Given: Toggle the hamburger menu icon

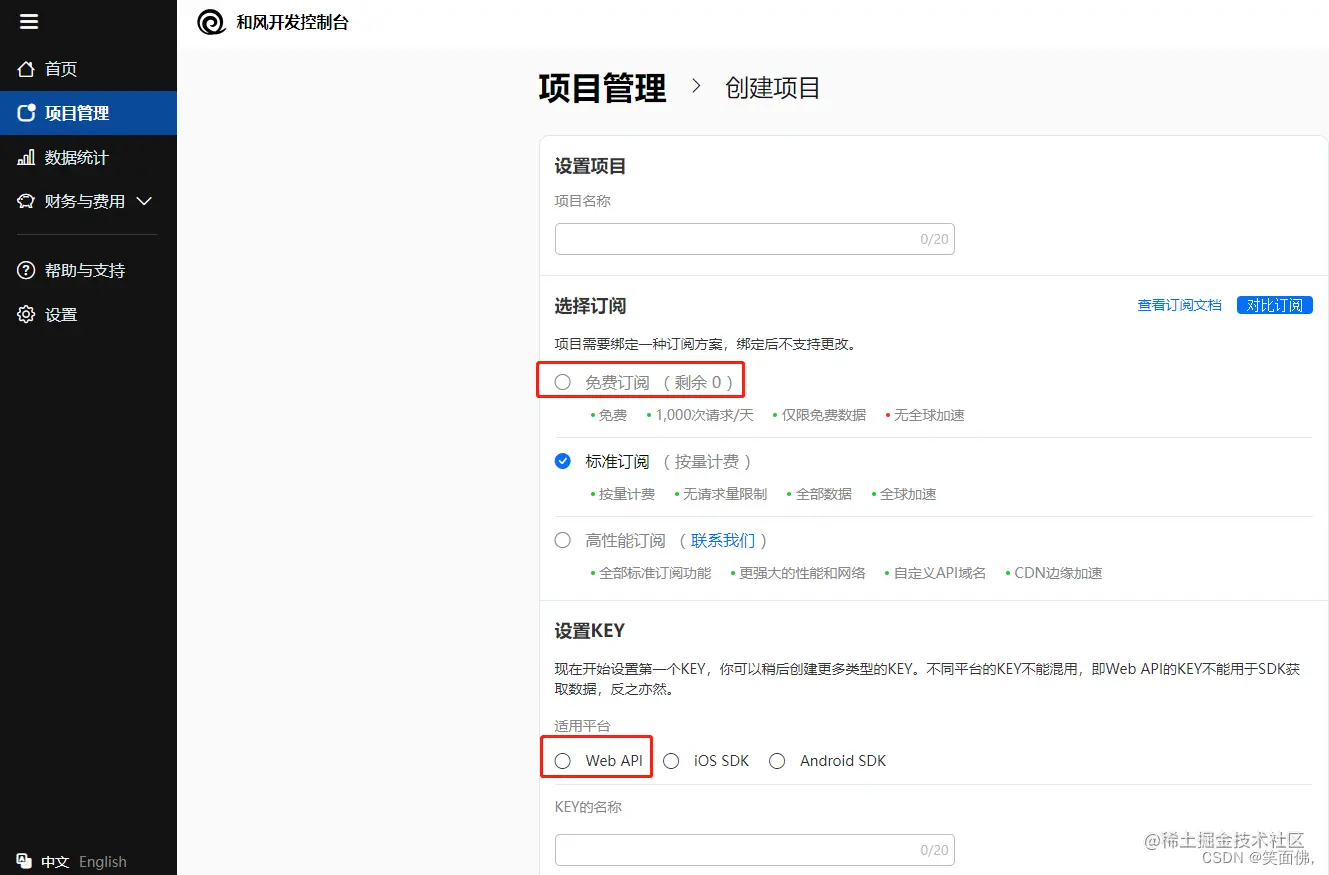Looking at the screenshot, I should [28, 22].
